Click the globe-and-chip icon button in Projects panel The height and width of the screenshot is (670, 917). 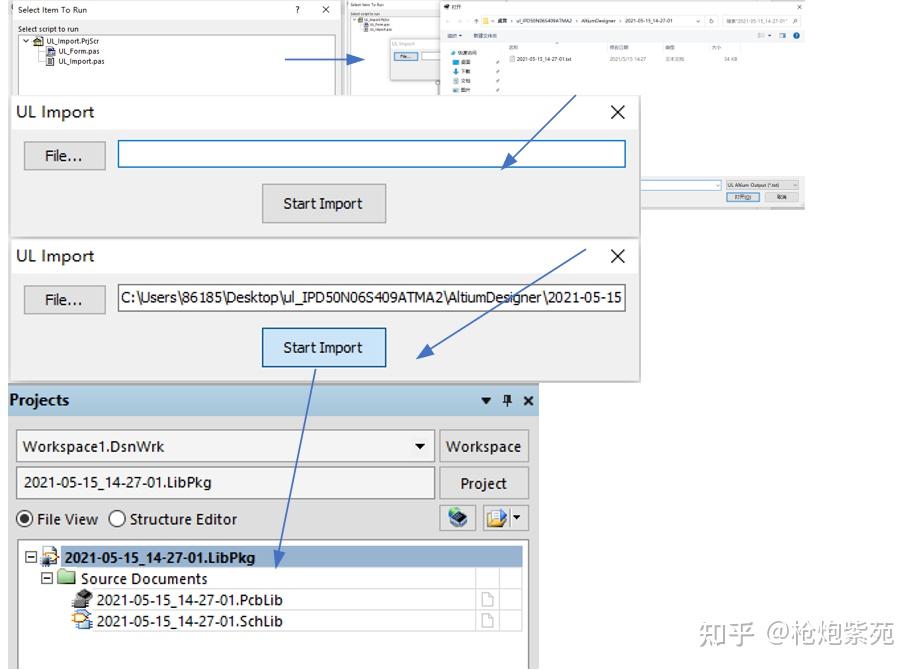point(458,518)
